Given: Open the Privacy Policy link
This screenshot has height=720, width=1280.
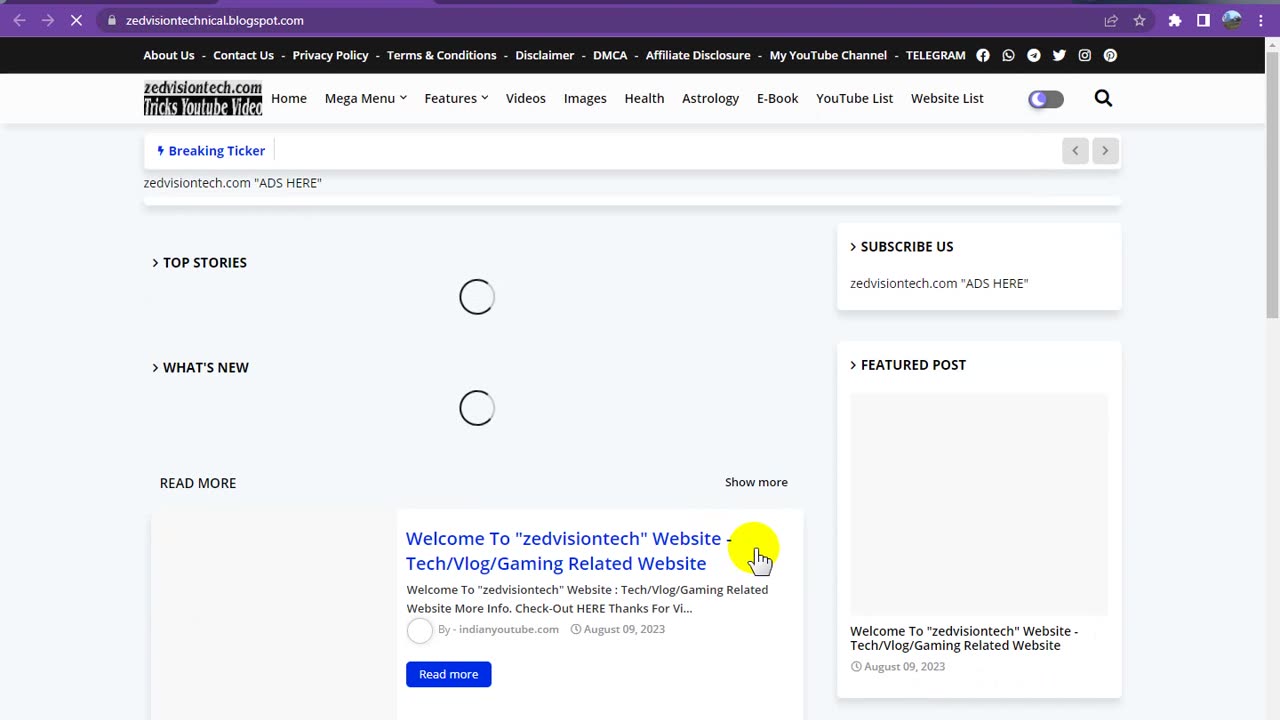Looking at the screenshot, I should [x=330, y=55].
